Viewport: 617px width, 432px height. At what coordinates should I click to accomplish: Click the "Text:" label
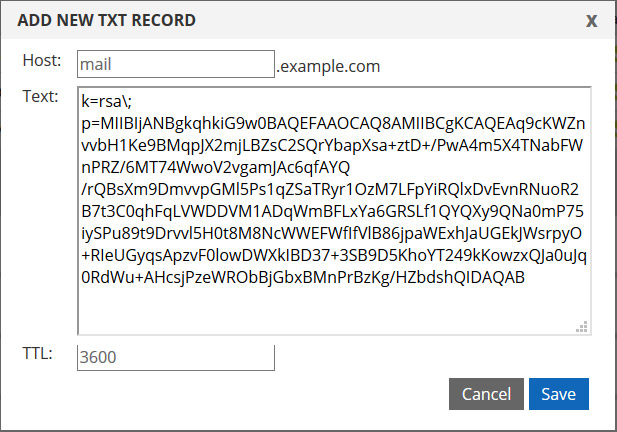(x=41, y=97)
